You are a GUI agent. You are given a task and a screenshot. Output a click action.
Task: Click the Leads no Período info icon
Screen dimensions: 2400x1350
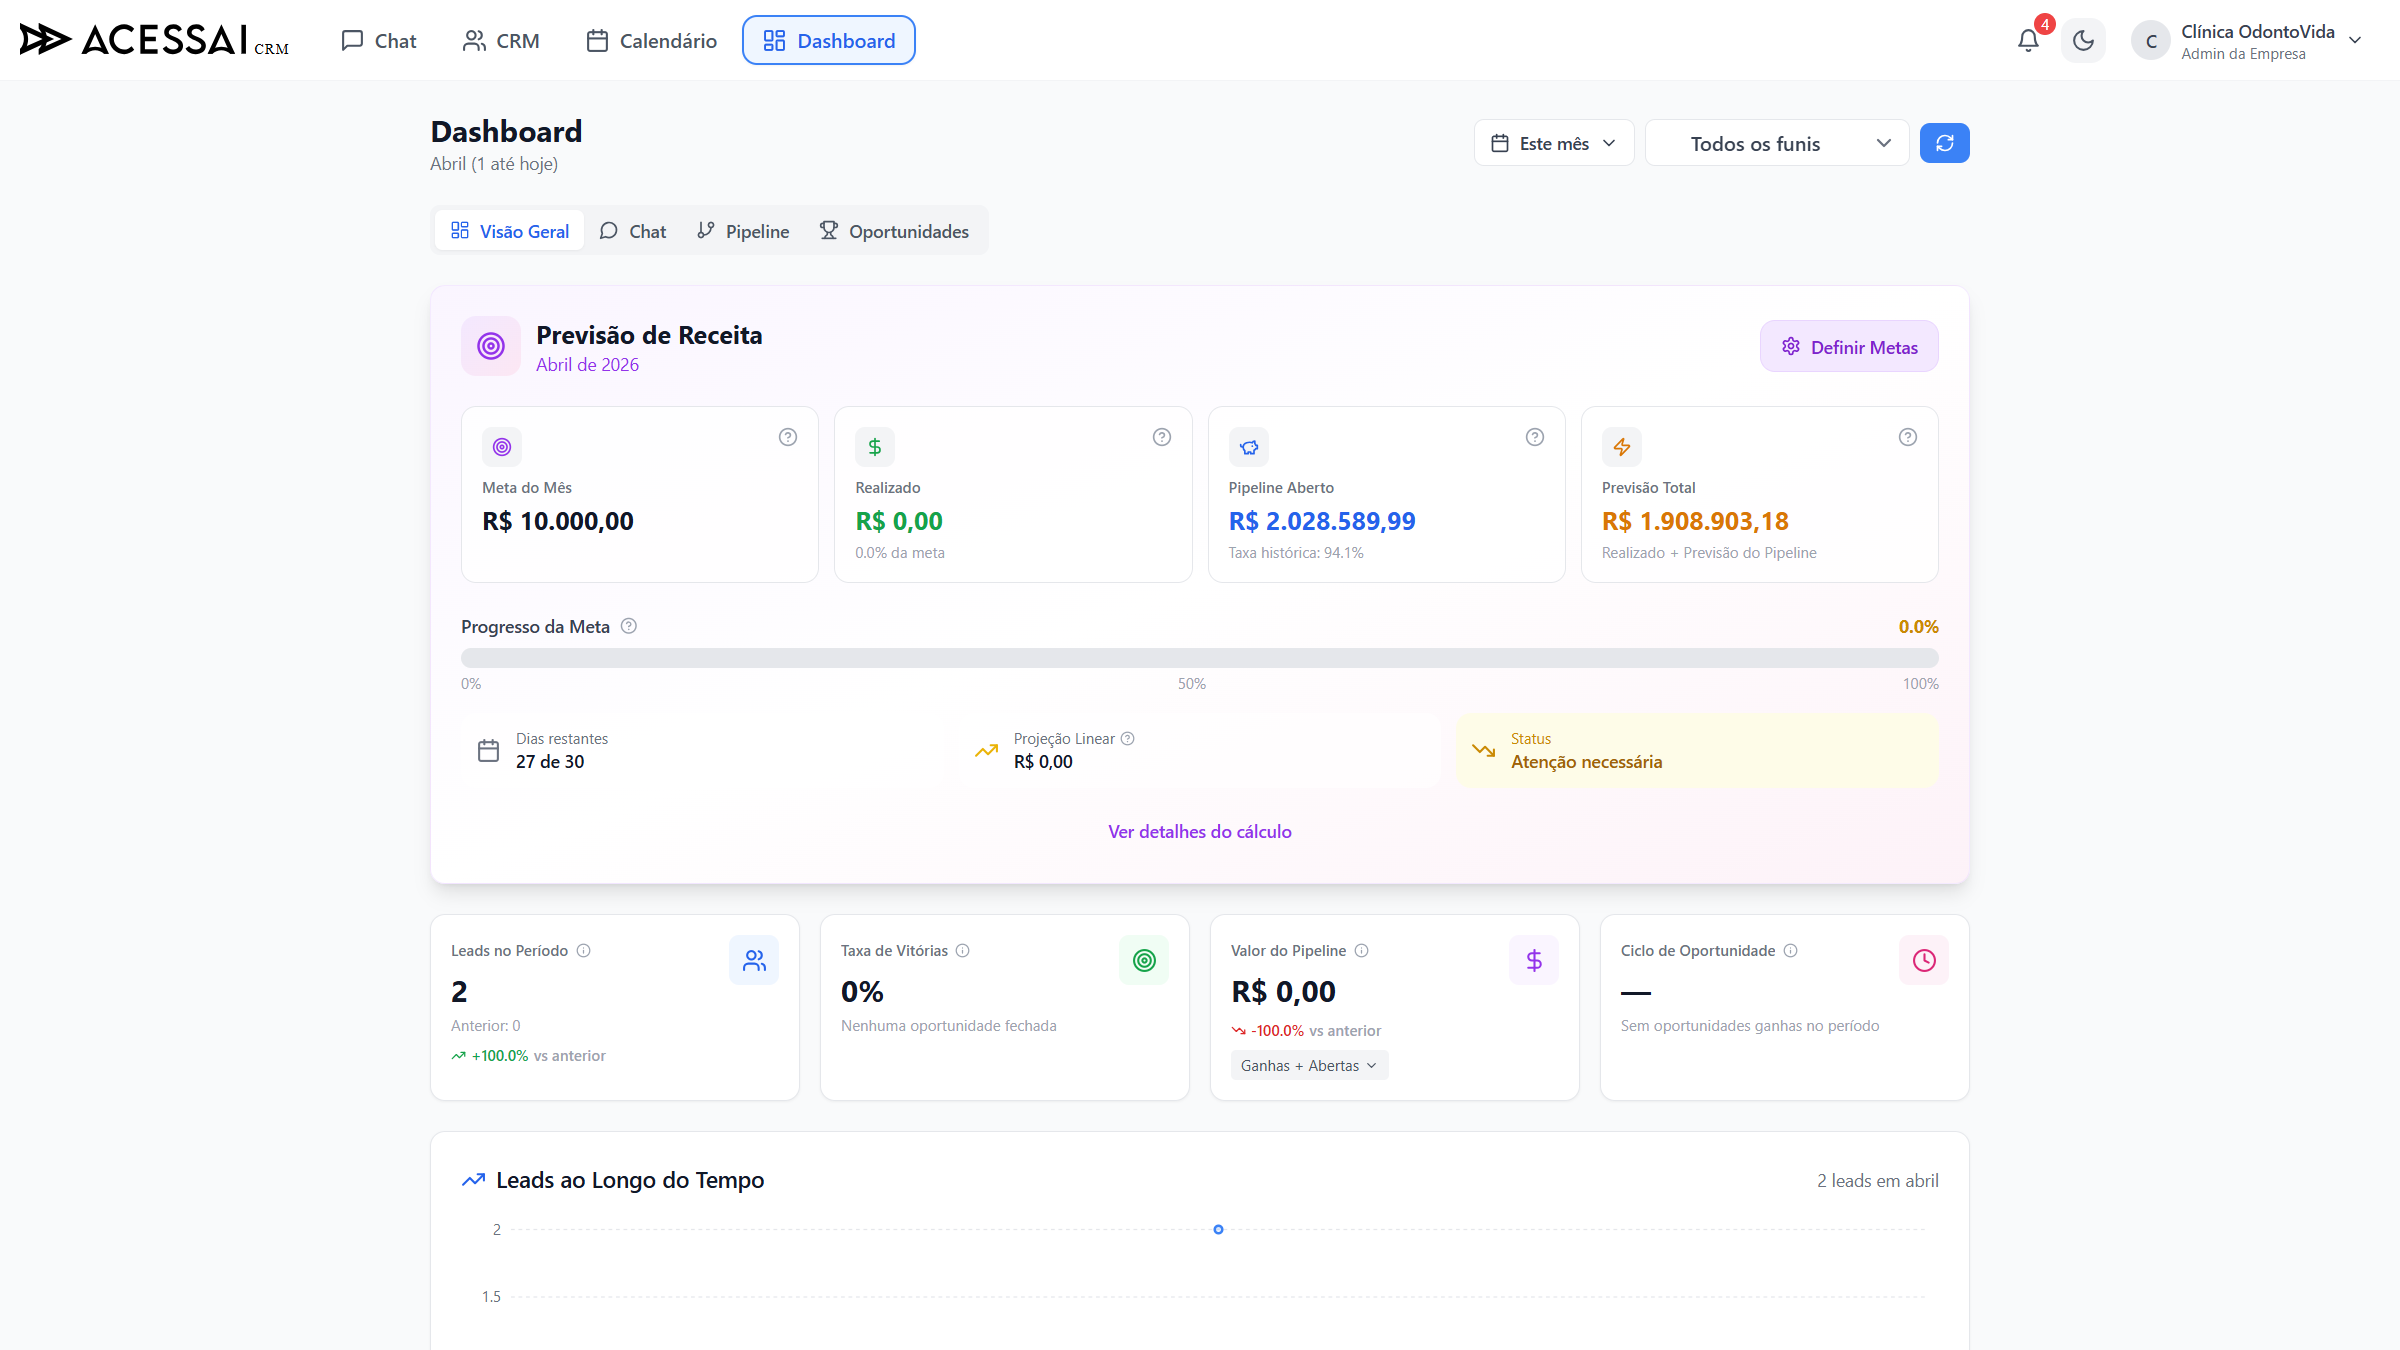584,950
